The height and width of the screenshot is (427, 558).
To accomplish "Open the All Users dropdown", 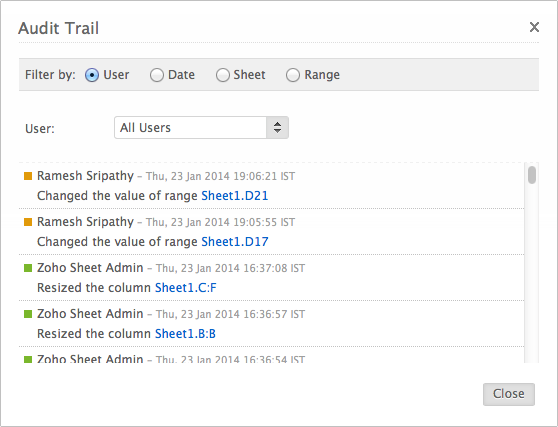I will (201, 127).
